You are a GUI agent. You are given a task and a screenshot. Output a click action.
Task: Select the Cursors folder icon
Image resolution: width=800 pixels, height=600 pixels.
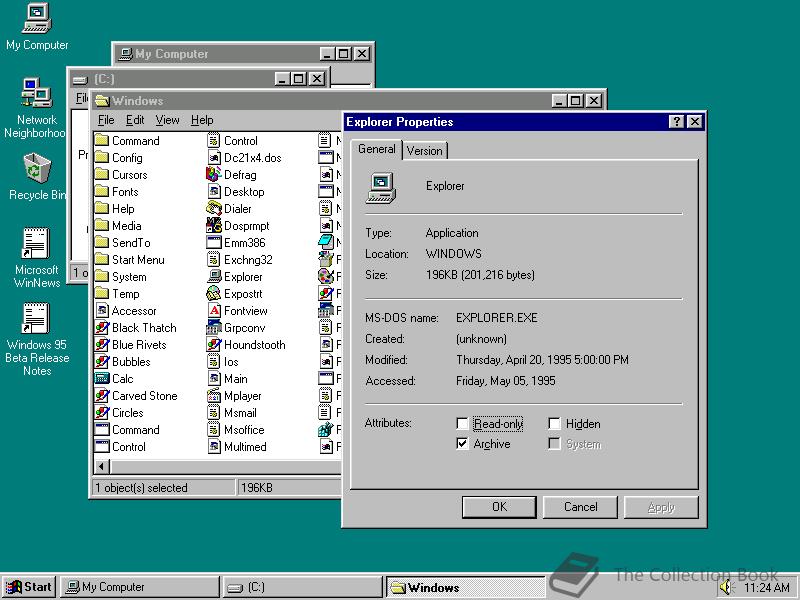[102, 174]
